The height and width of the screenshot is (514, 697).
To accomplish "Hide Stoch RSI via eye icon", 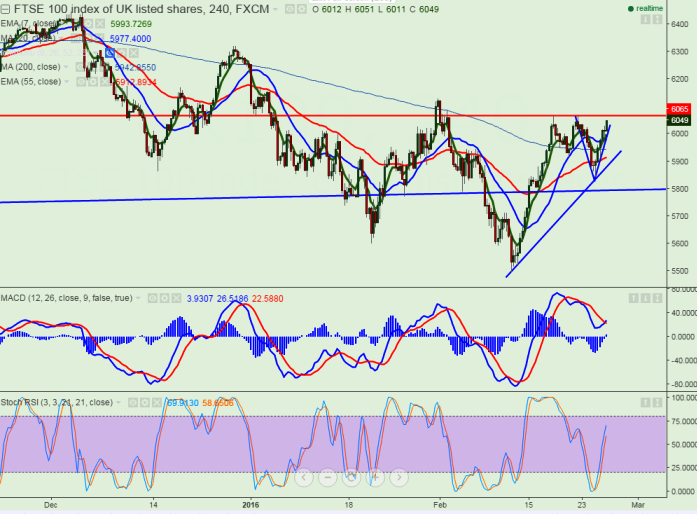I will (133, 403).
